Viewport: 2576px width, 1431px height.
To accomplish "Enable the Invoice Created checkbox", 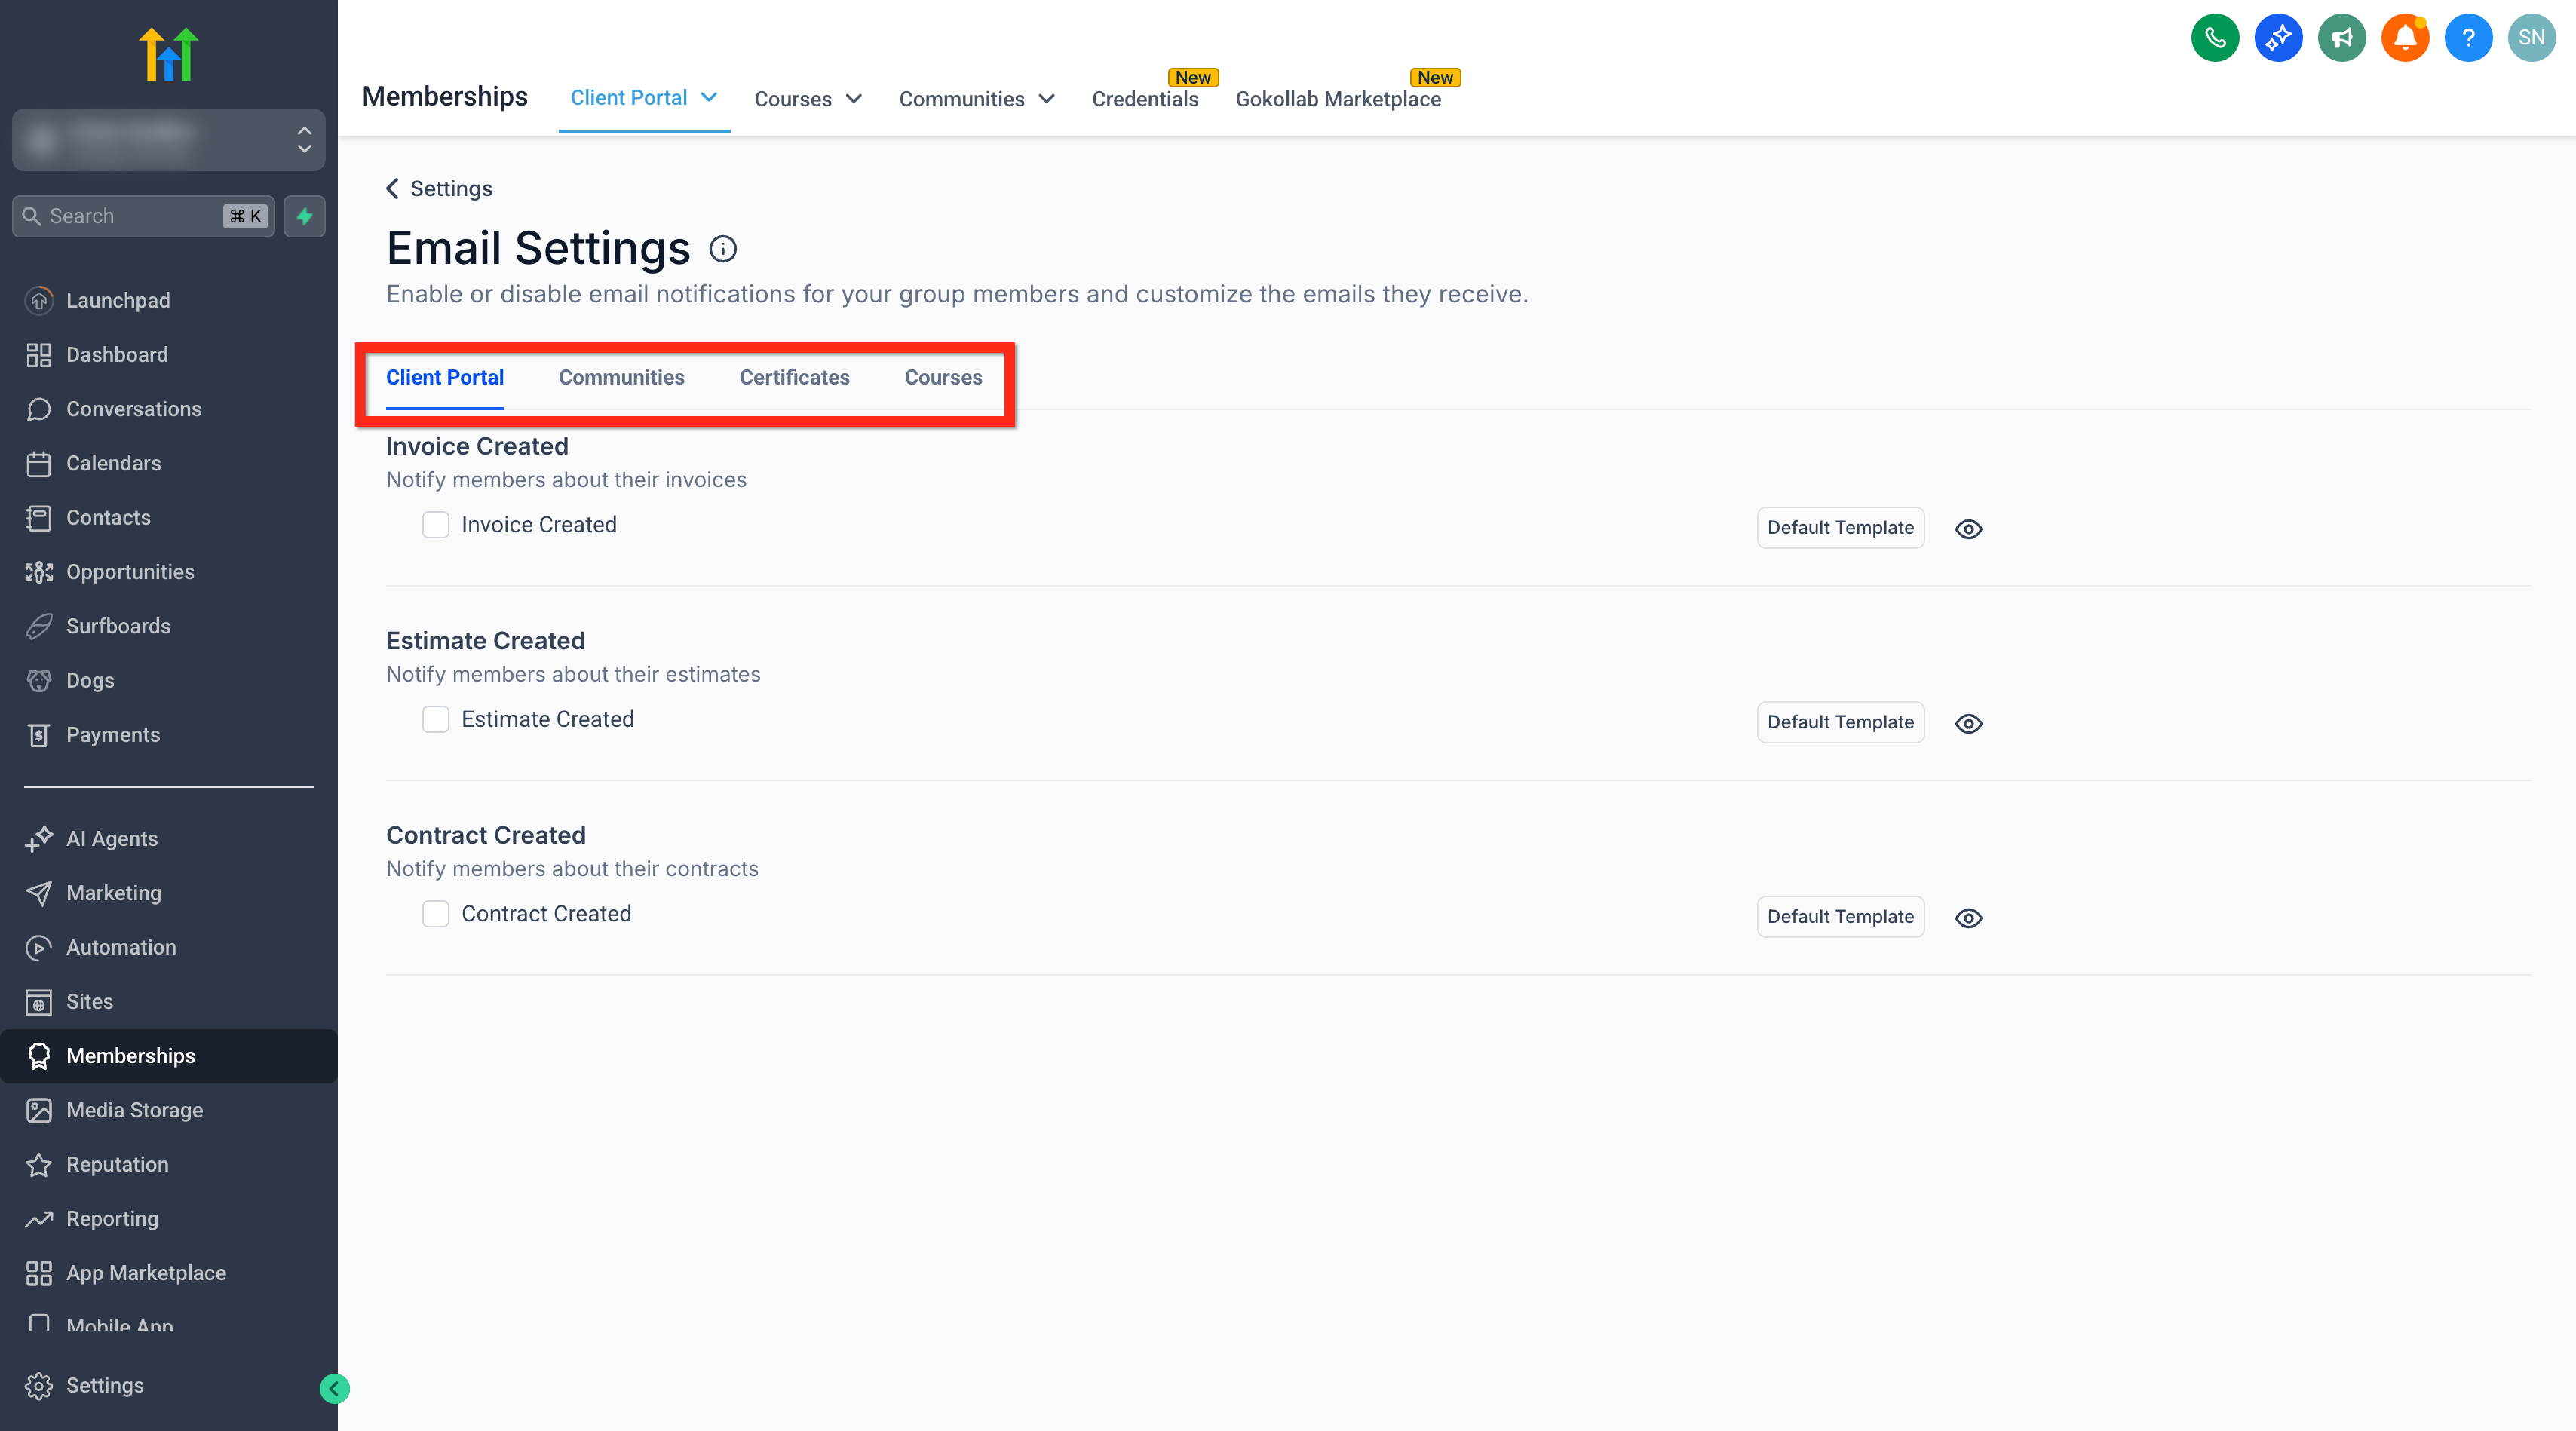I will (436, 525).
